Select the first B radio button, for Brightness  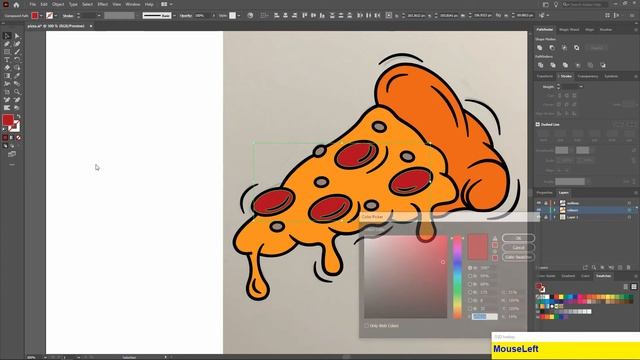(x=470, y=284)
